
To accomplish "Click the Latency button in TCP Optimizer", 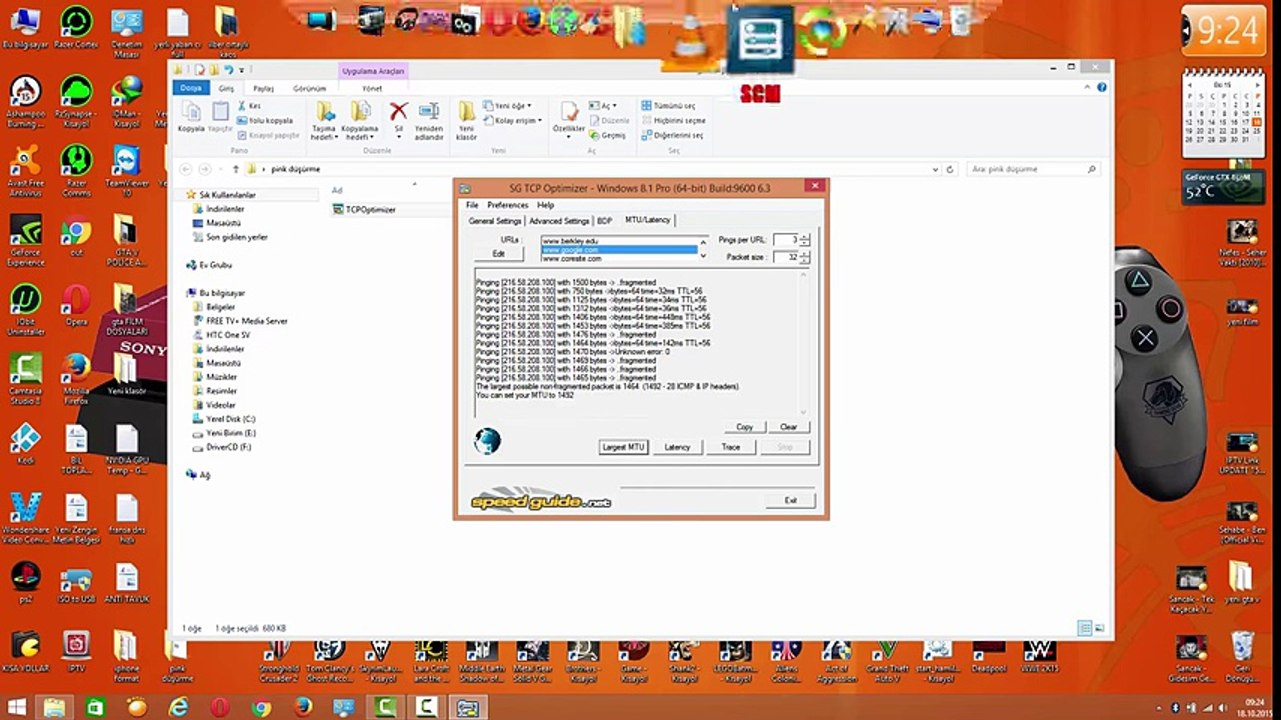I will (x=677, y=447).
